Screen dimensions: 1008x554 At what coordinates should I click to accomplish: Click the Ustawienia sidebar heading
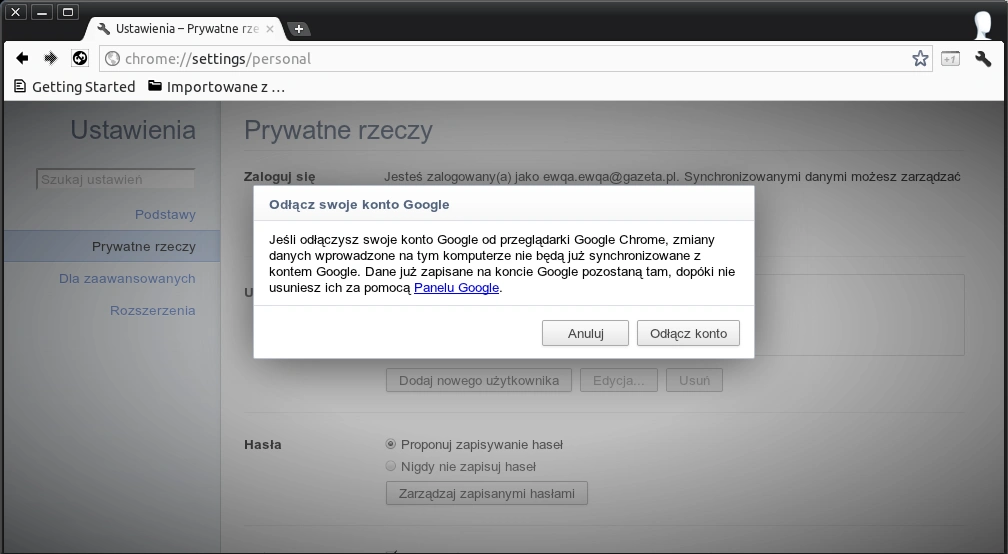pyautogui.click(x=133, y=130)
